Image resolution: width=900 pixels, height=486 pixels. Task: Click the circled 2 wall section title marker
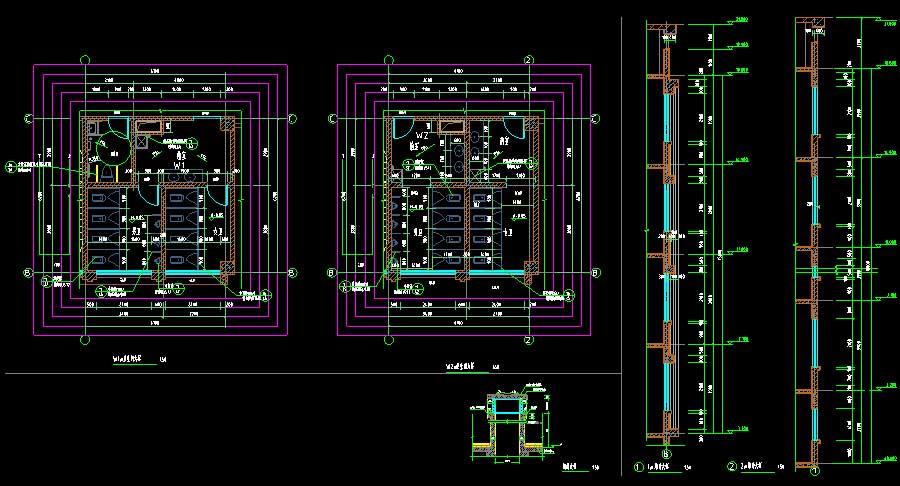pyautogui.click(x=731, y=466)
